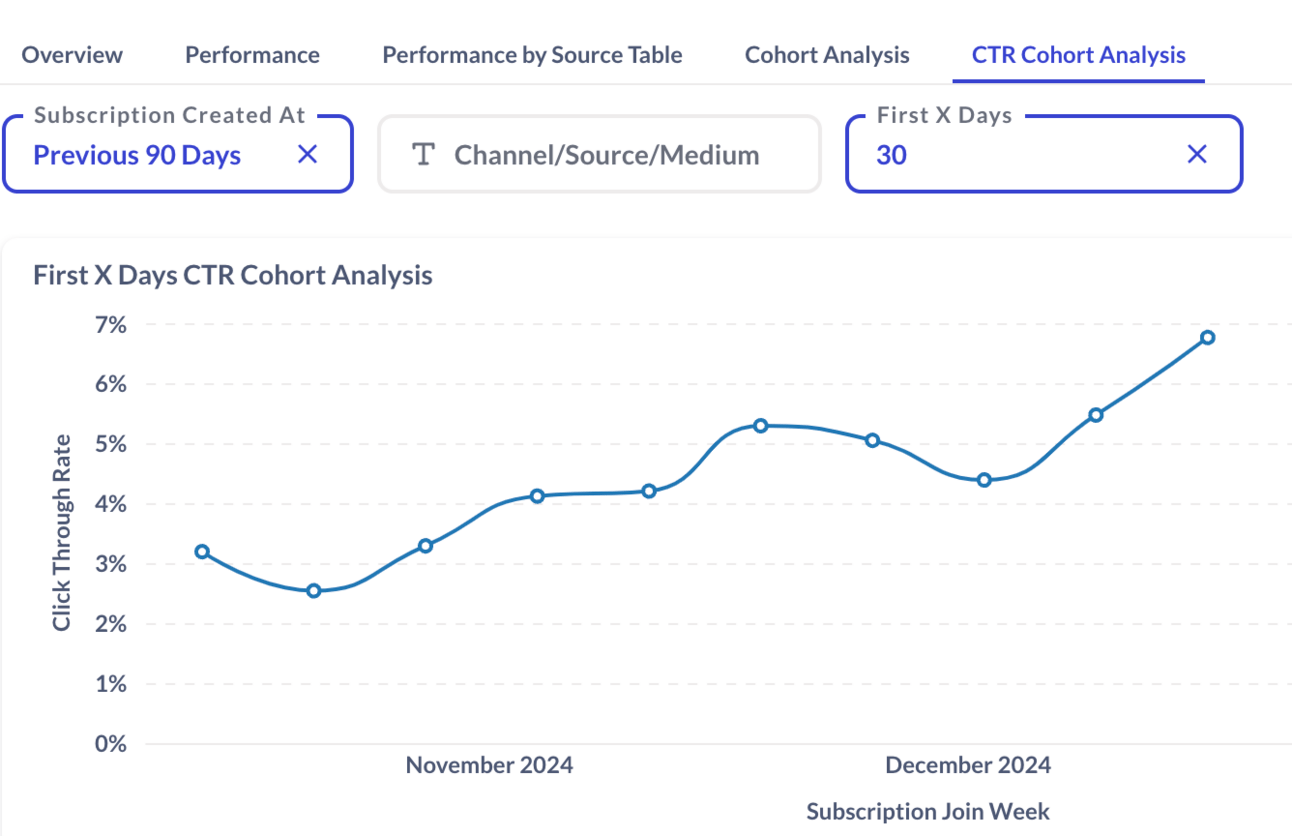Click the data point at 5.5%
The image size is (1292, 836).
click(1096, 414)
